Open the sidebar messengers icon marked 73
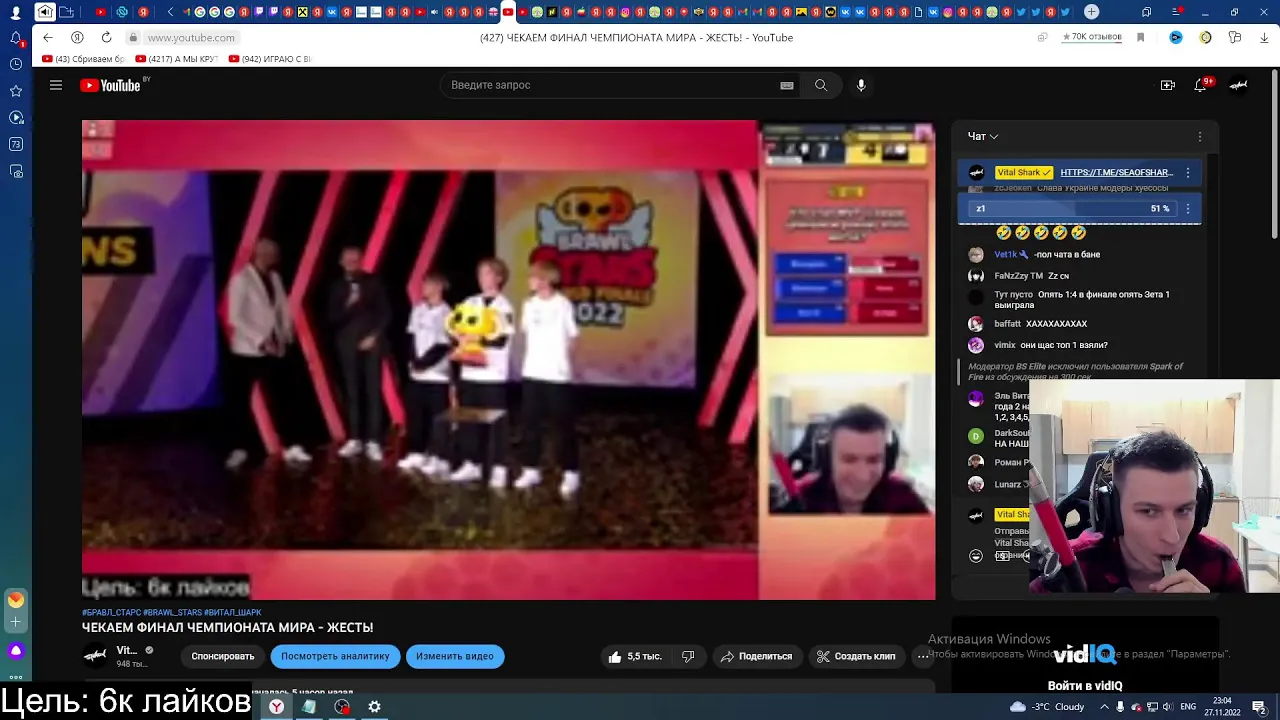 pos(16,144)
